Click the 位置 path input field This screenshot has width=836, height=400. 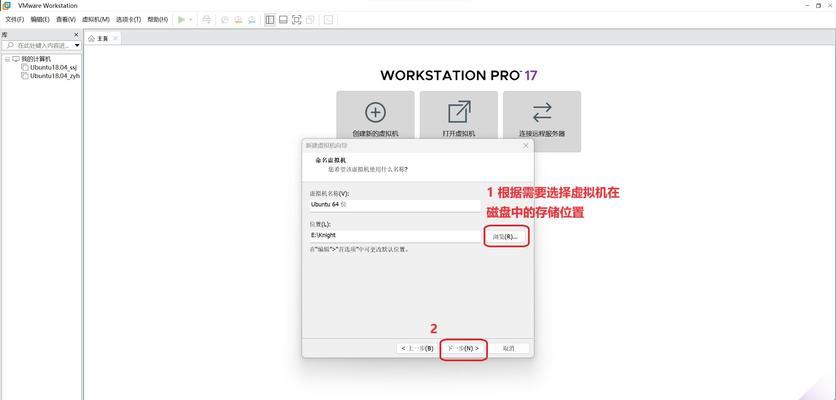pyautogui.click(x=395, y=235)
